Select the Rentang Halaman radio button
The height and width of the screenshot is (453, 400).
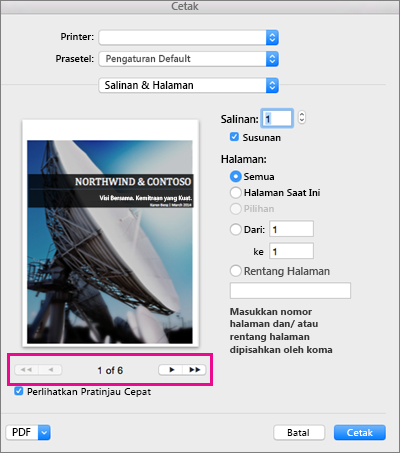pos(235,271)
